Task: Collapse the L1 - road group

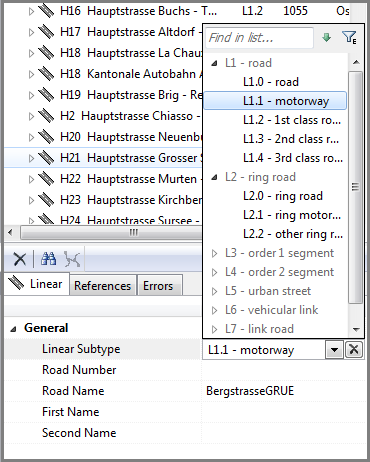Action: pyautogui.click(x=214, y=63)
